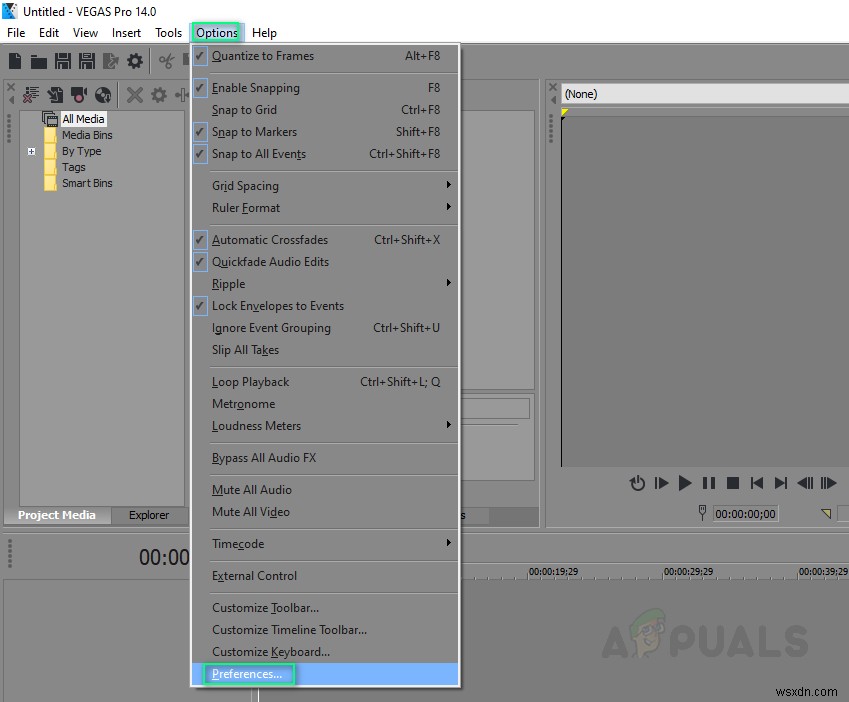
Task: Click the New project icon
Action: tap(15, 61)
